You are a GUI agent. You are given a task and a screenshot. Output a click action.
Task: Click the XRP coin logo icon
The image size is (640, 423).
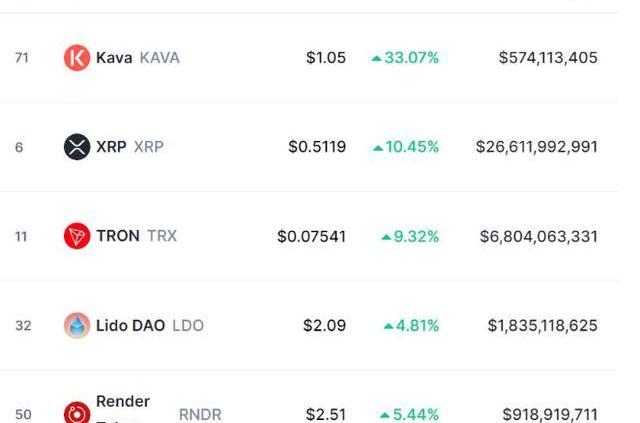coord(77,147)
